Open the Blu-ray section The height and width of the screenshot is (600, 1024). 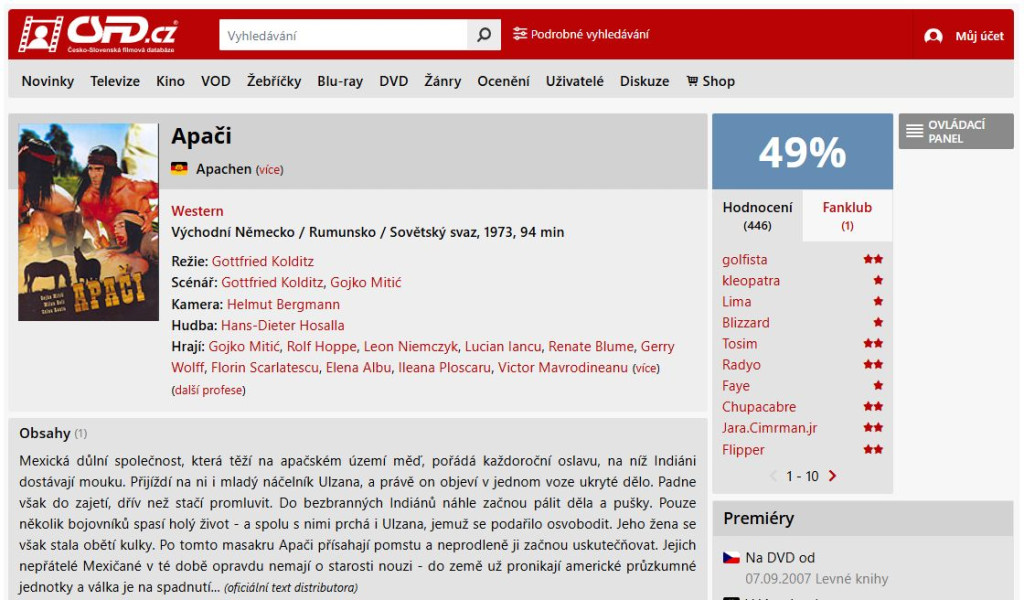point(340,81)
